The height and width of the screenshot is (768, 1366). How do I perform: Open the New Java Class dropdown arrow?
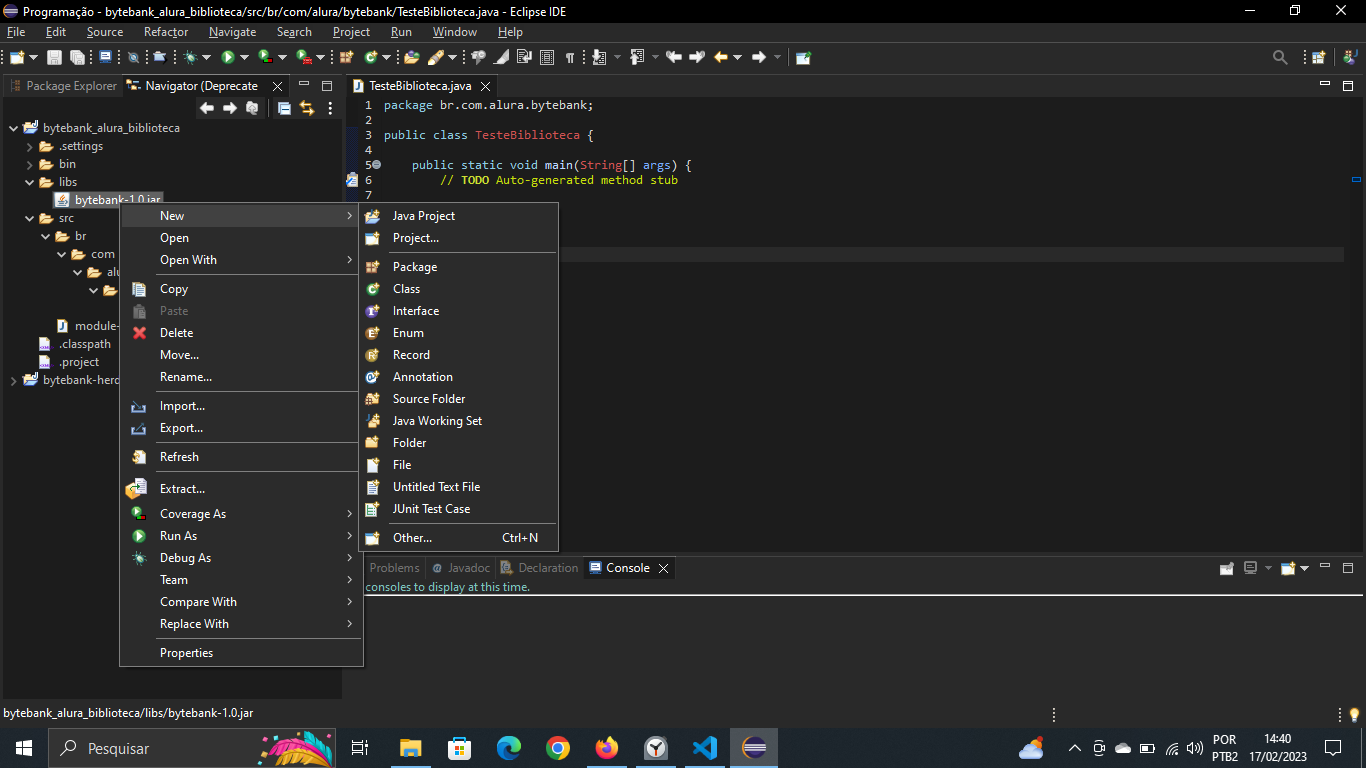(386, 57)
